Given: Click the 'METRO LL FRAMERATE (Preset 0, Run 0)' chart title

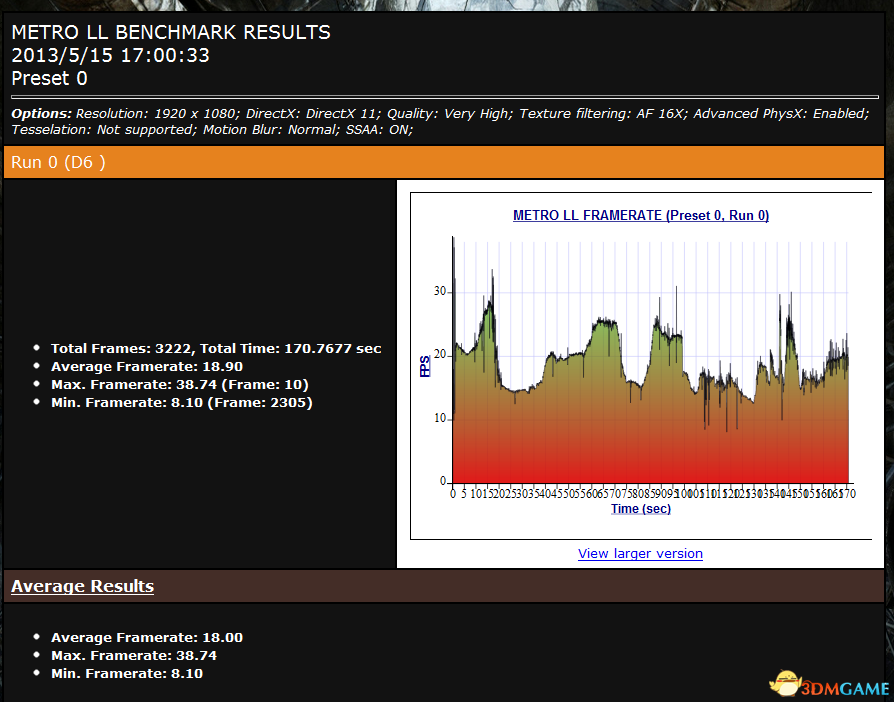Looking at the screenshot, I should pyautogui.click(x=641, y=216).
